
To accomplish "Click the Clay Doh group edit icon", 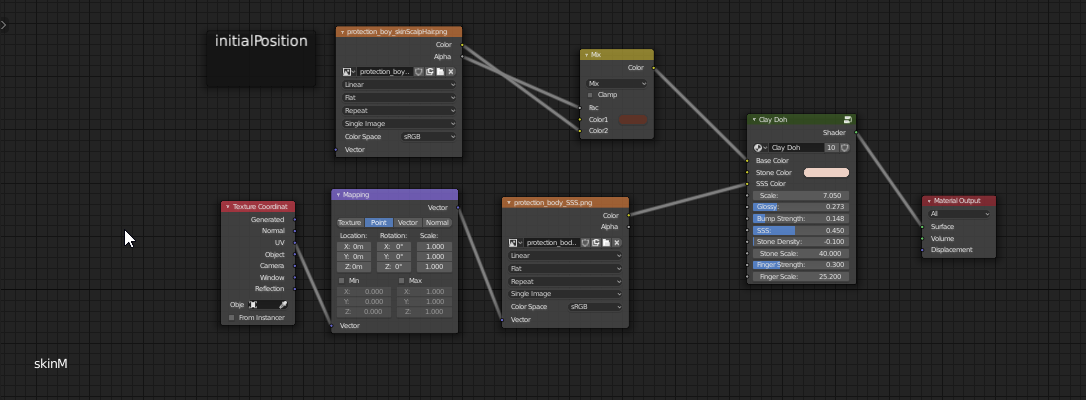I will (848, 120).
